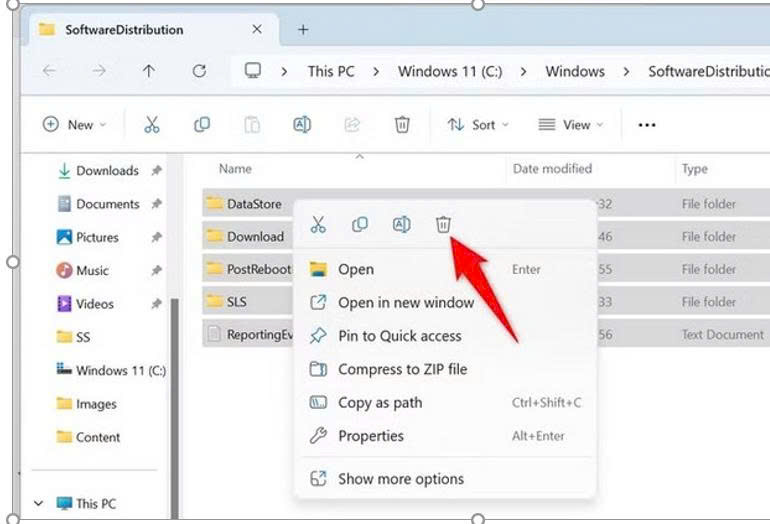770x524 pixels.
Task: Open Windows 11 (C:) in the navigation pane
Action: [x=111, y=370]
